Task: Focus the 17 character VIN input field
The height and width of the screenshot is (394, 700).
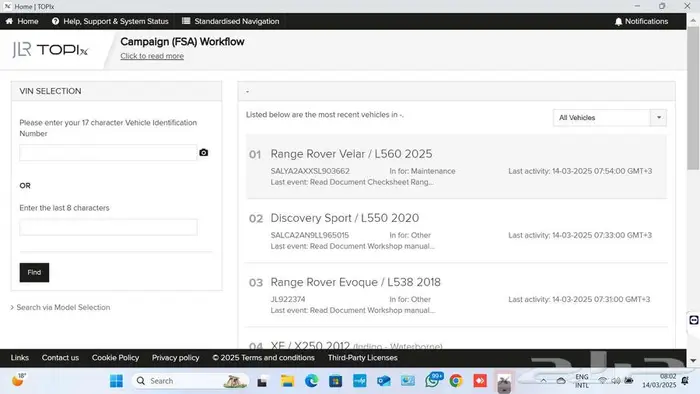Action: tap(108, 153)
